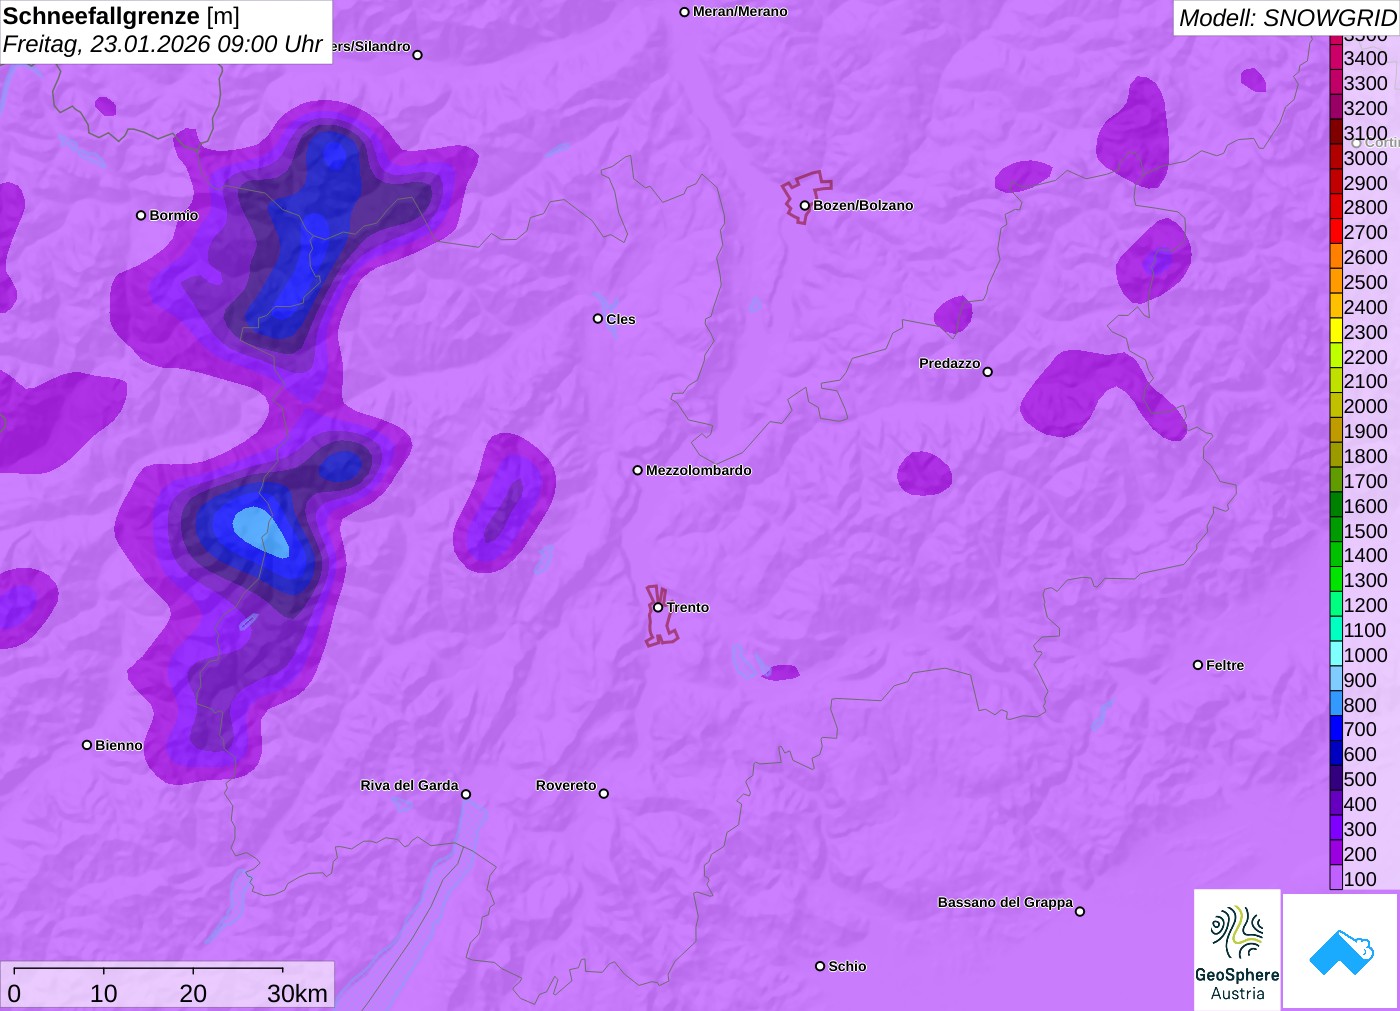
Task: Click the Schneefallgrenze [m] title
Action: (122, 17)
